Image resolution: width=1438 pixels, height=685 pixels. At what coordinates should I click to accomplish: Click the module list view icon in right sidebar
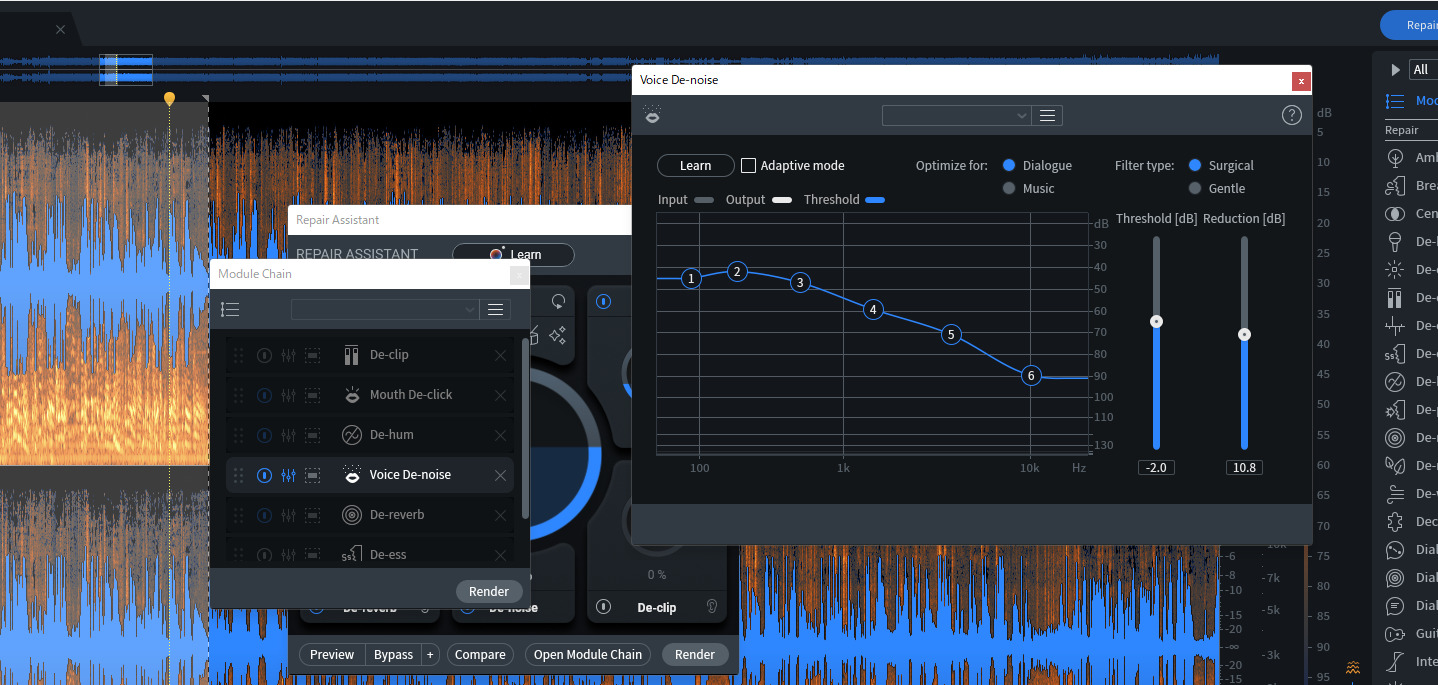(x=1395, y=101)
